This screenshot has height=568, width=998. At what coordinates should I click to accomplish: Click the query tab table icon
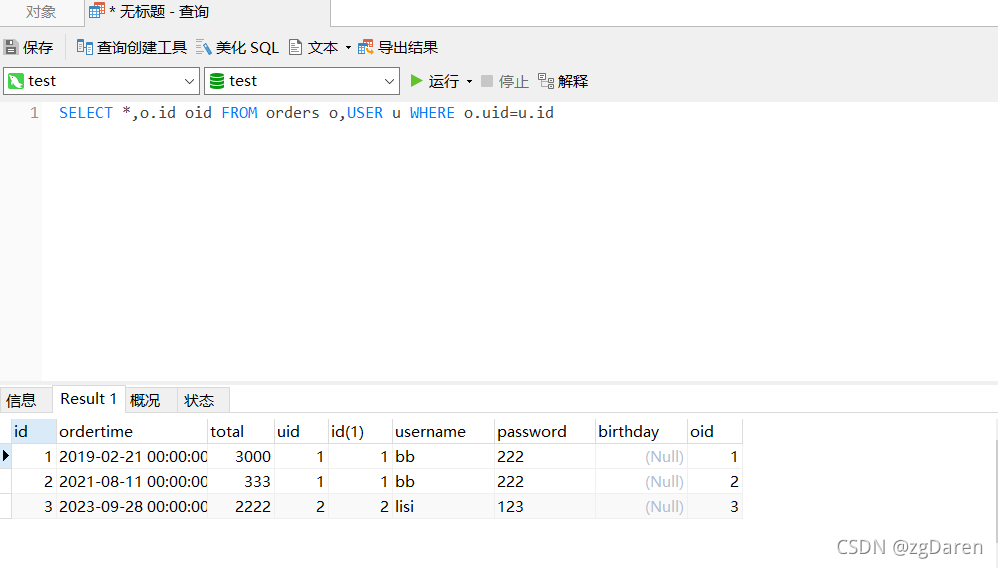97,10
